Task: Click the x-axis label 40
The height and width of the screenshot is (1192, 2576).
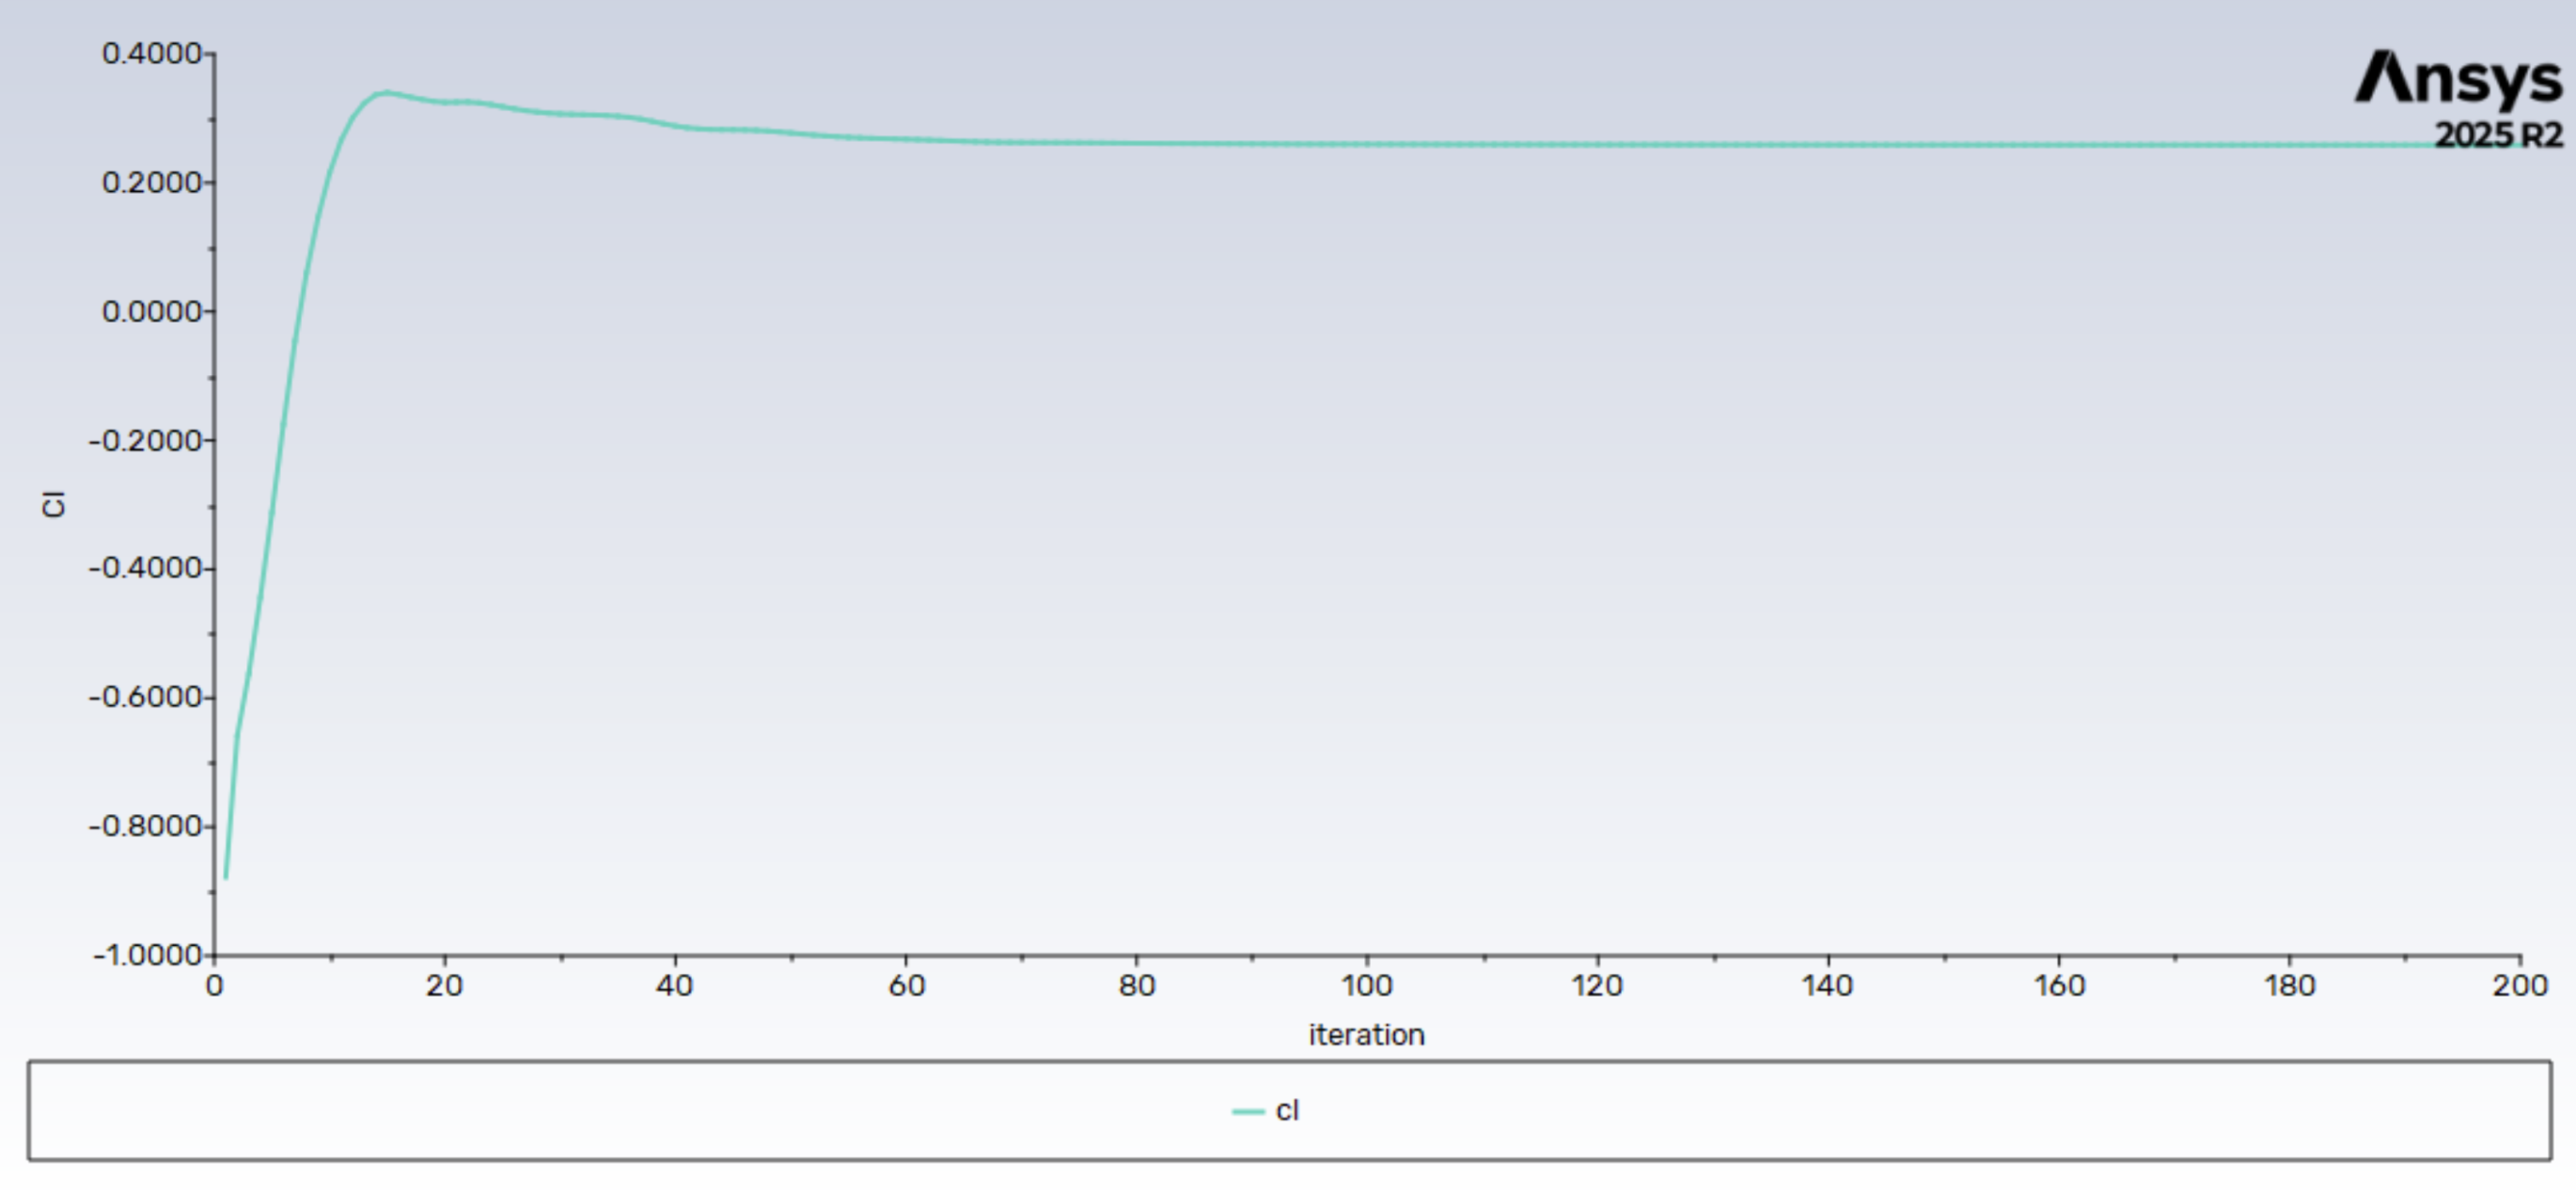Action: pos(675,986)
